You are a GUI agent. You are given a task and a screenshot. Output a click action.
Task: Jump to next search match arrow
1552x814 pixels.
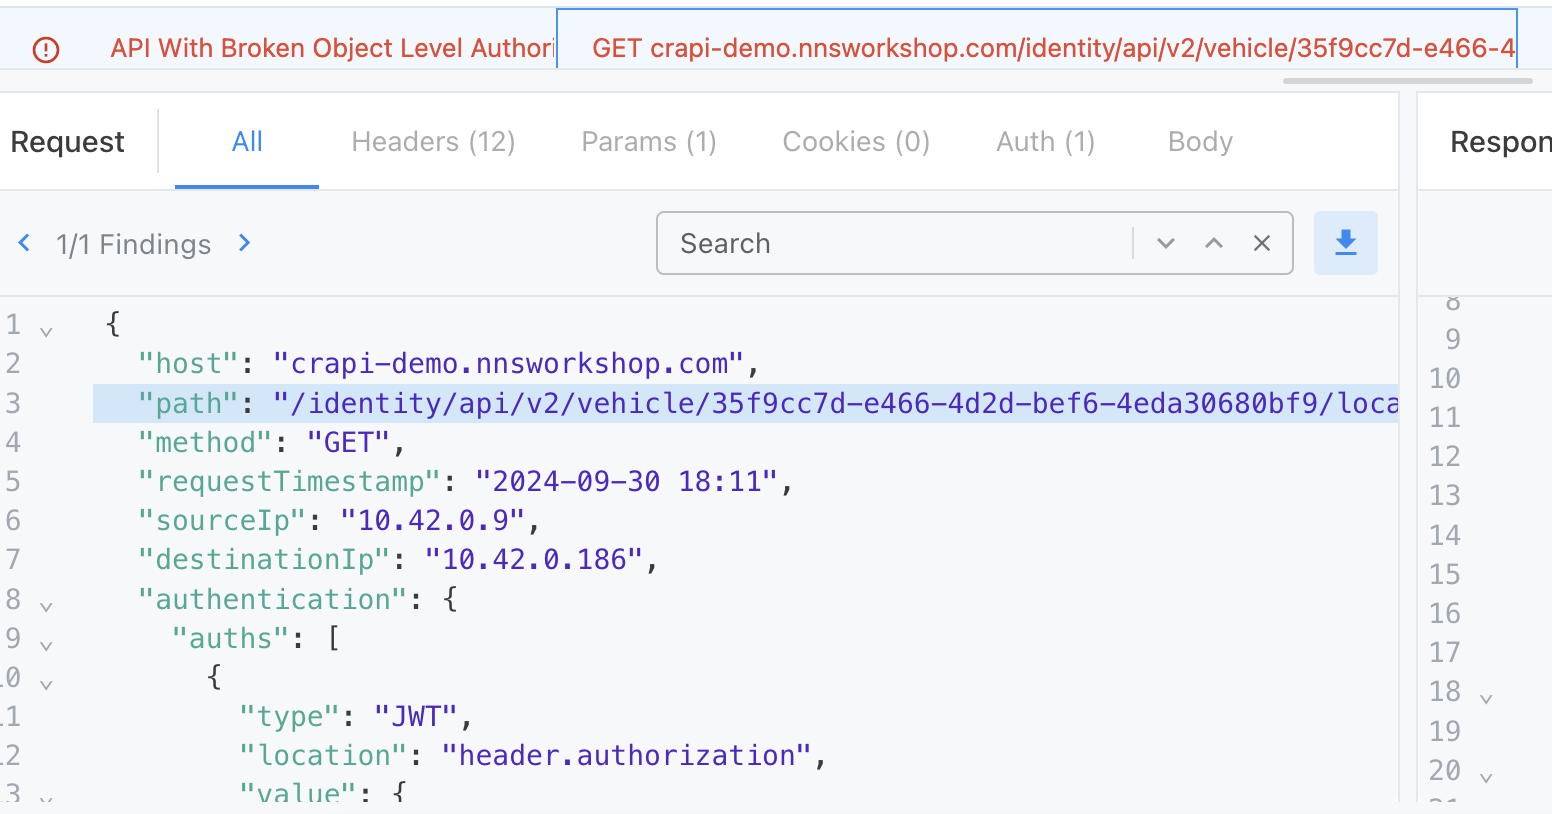(x=1166, y=243)
